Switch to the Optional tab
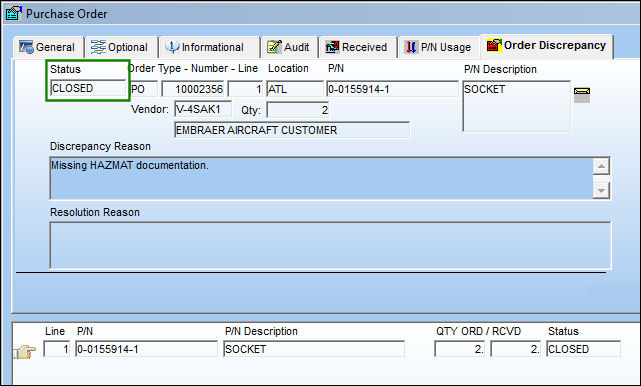The width and height of the screenshot is (641, 386). tap(121, 47)
